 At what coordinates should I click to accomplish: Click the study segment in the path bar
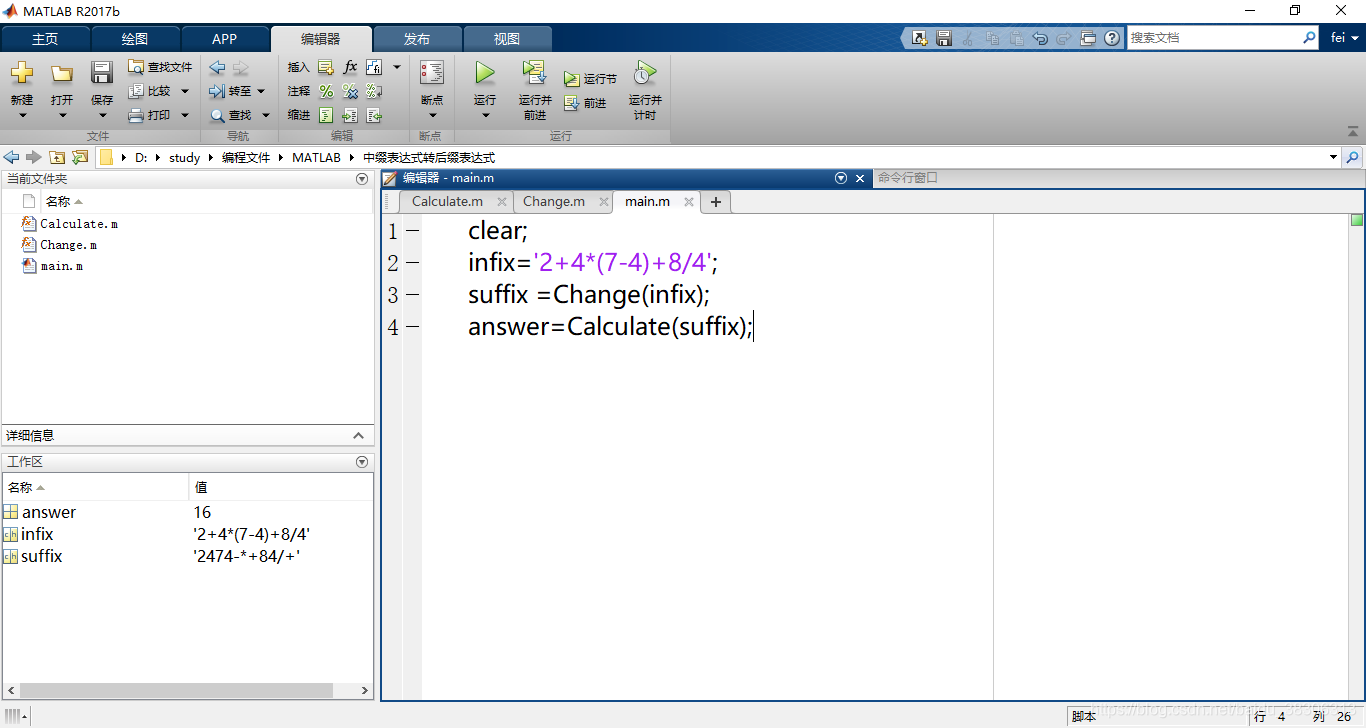tap(184, 158)
